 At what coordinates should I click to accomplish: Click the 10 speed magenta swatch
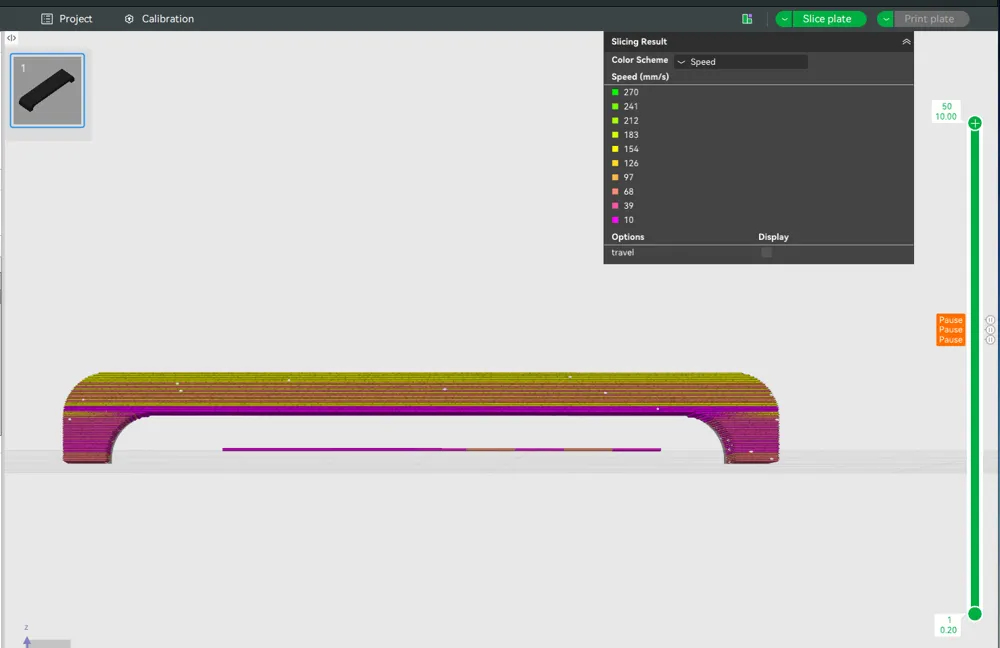point(615,220)
